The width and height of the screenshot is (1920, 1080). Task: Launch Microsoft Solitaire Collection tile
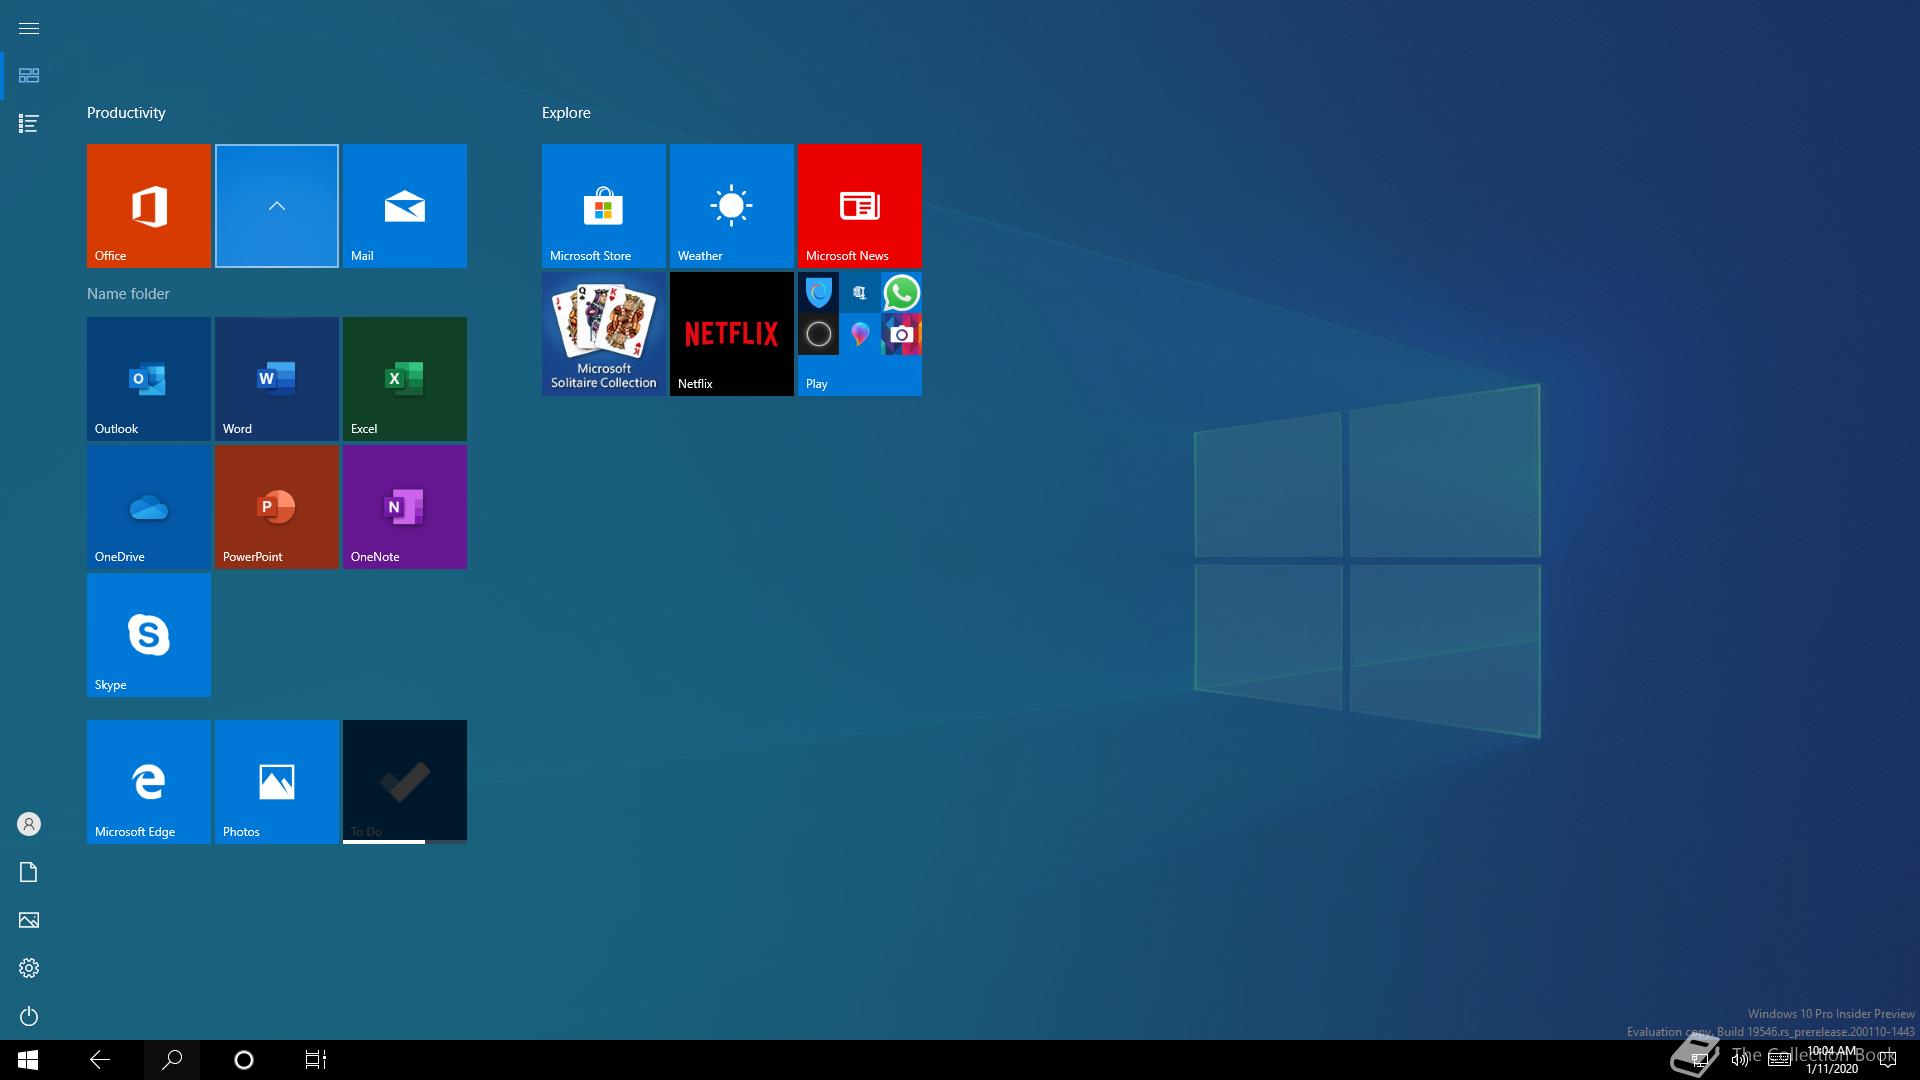pyautogui.click(x=604, y=334)
